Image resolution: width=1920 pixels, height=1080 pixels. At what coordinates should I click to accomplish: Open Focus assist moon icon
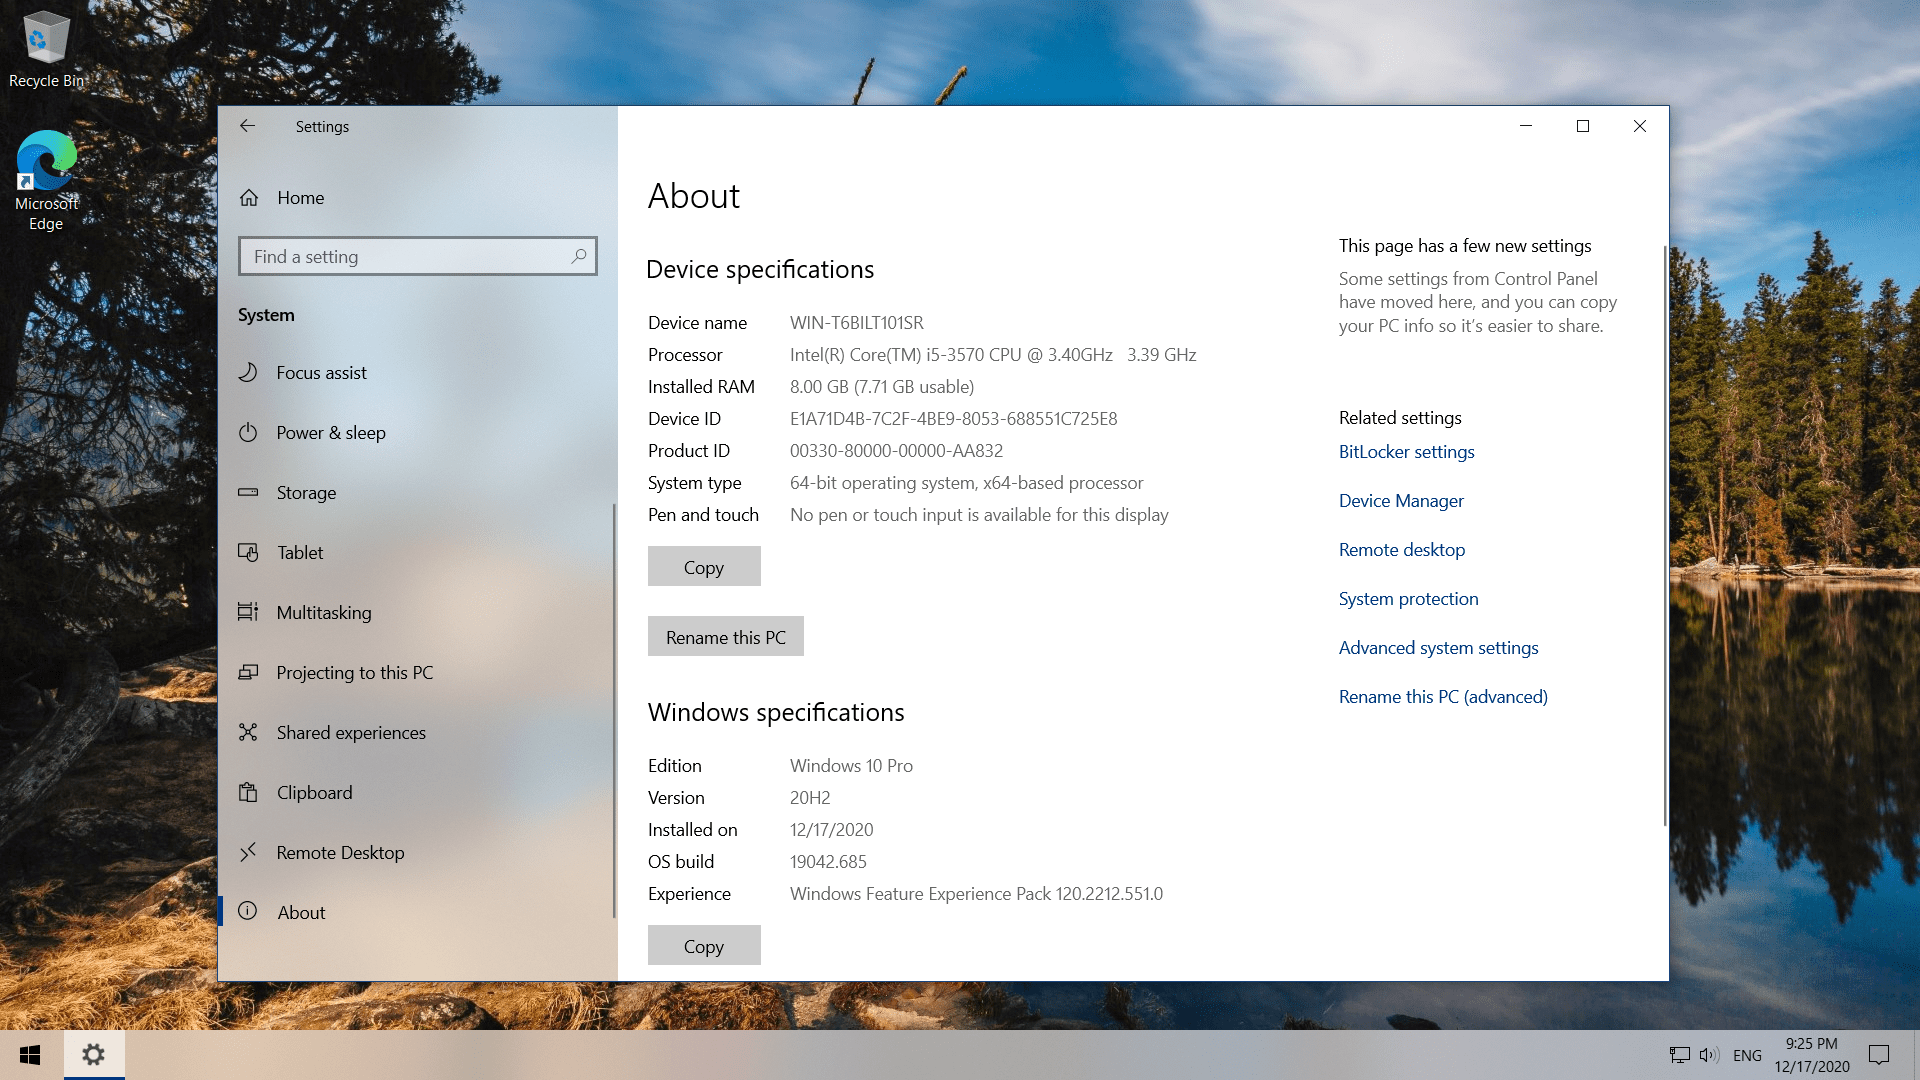(248, 372)
